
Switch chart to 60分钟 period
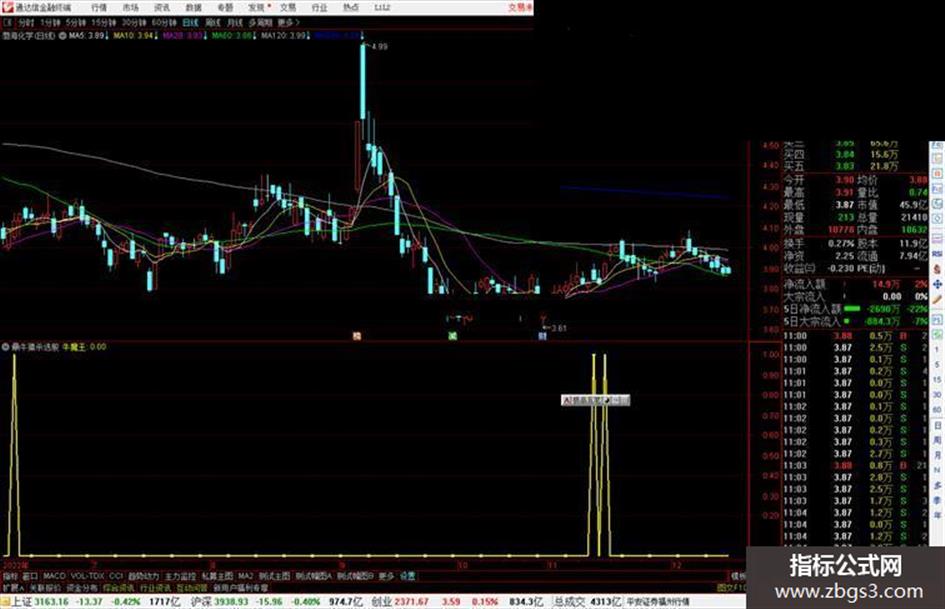point(164,22)
